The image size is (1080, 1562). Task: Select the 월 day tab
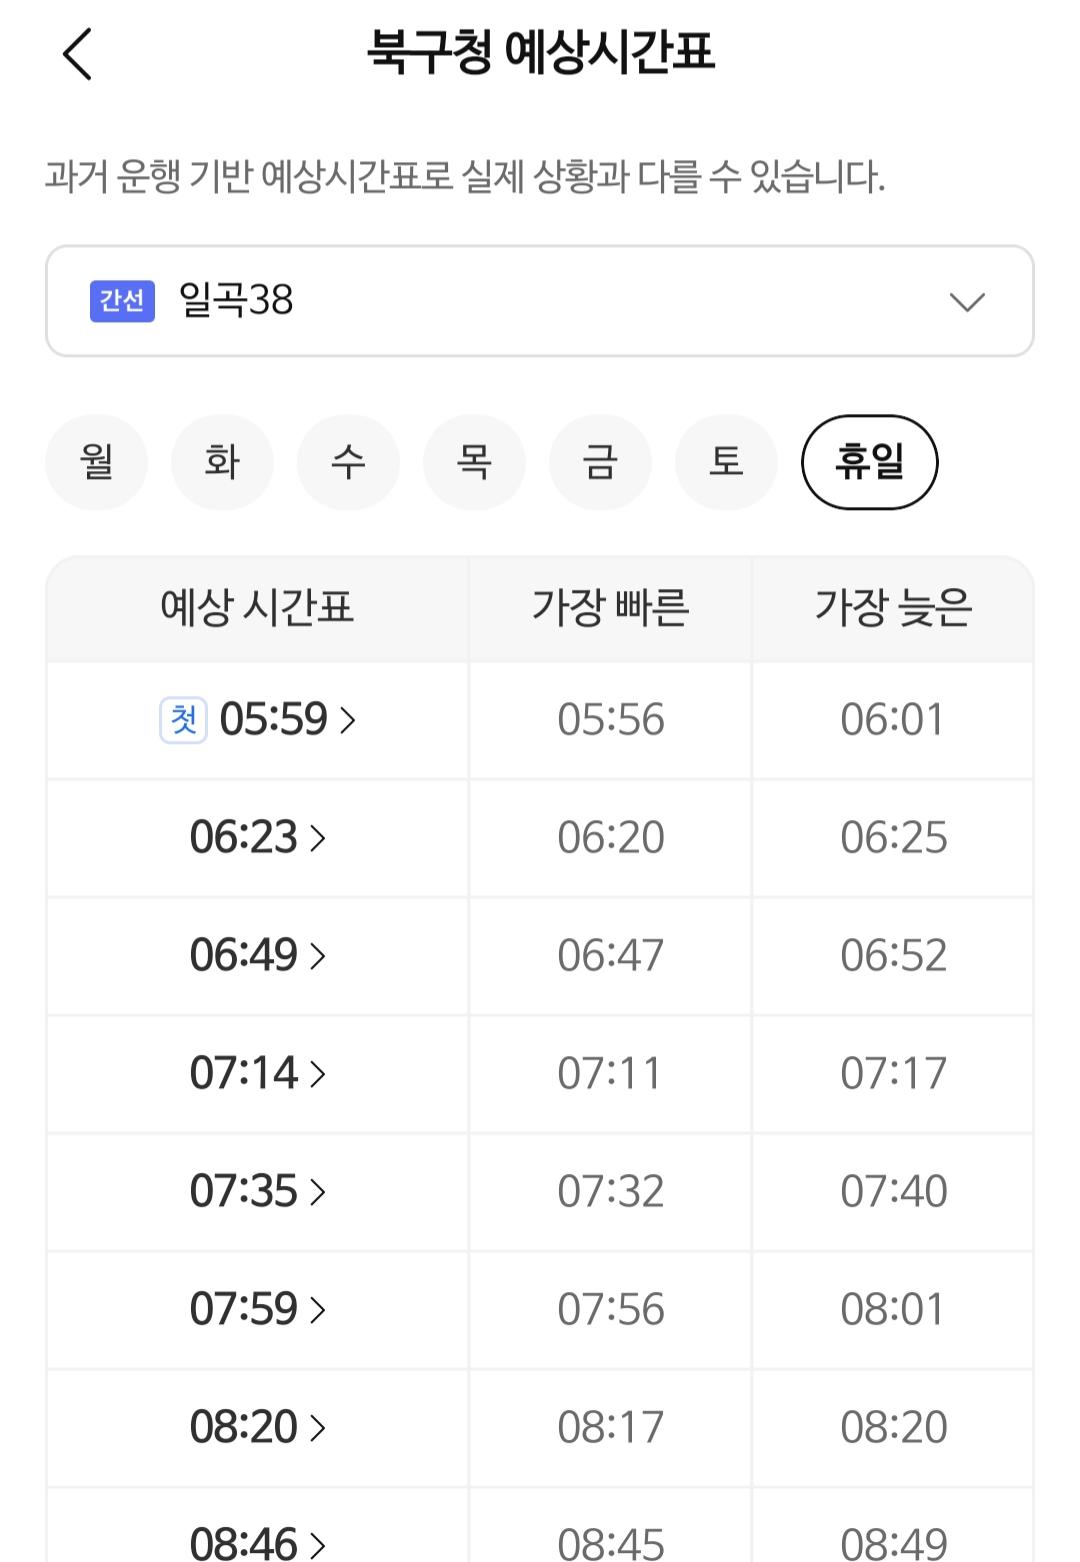coord(97,462)
